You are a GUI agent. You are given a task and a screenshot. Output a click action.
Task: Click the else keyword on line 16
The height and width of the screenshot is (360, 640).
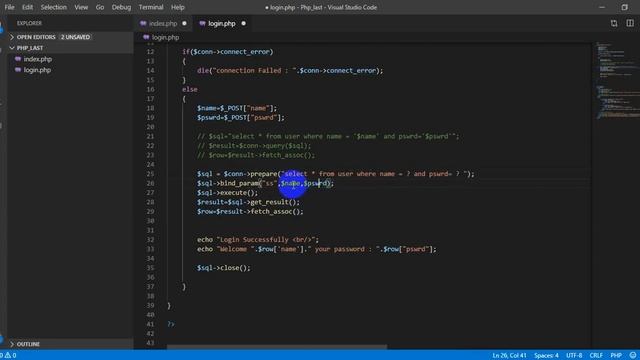pos(190,90)
